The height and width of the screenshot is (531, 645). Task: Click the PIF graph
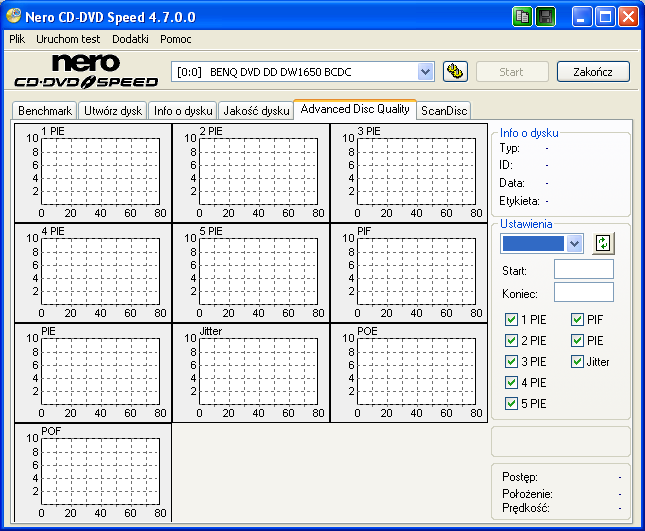pos(409,273)
